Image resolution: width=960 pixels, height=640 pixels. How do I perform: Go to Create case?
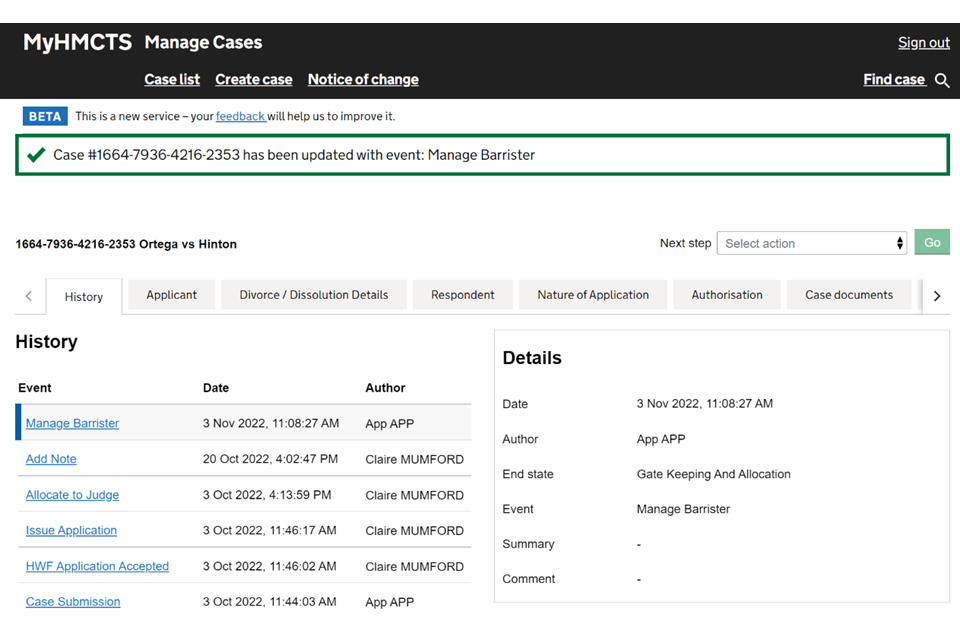click(x=254, y=80)
